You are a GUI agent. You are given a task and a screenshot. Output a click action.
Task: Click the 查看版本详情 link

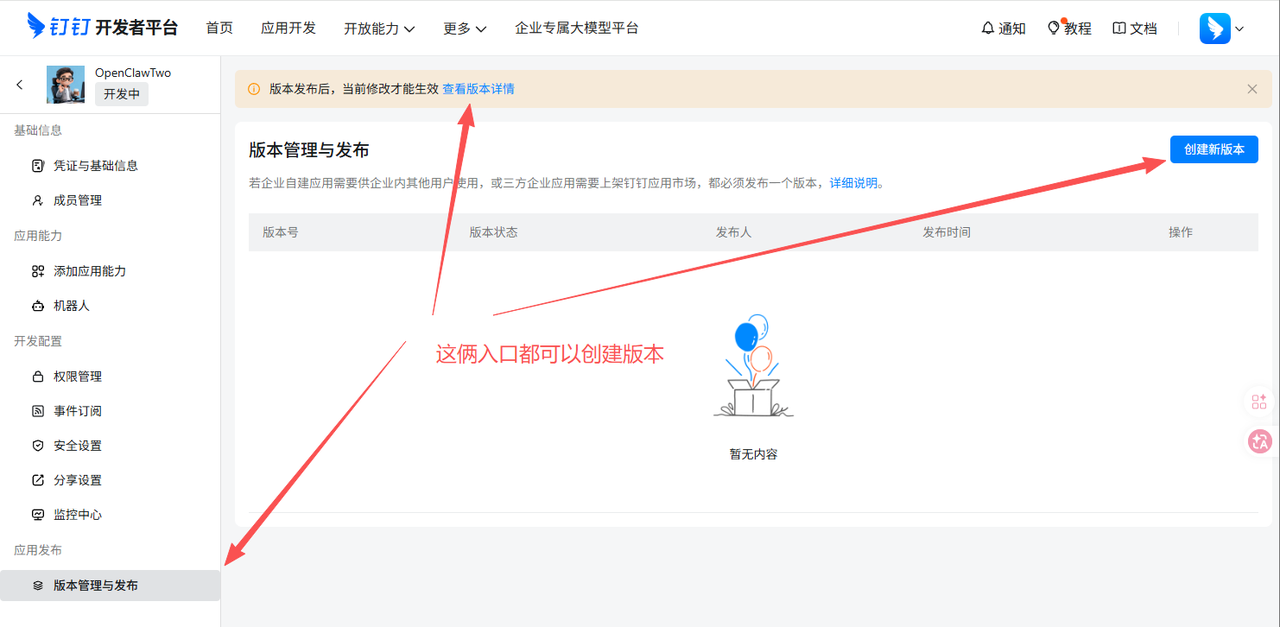[x=478, y=89]
